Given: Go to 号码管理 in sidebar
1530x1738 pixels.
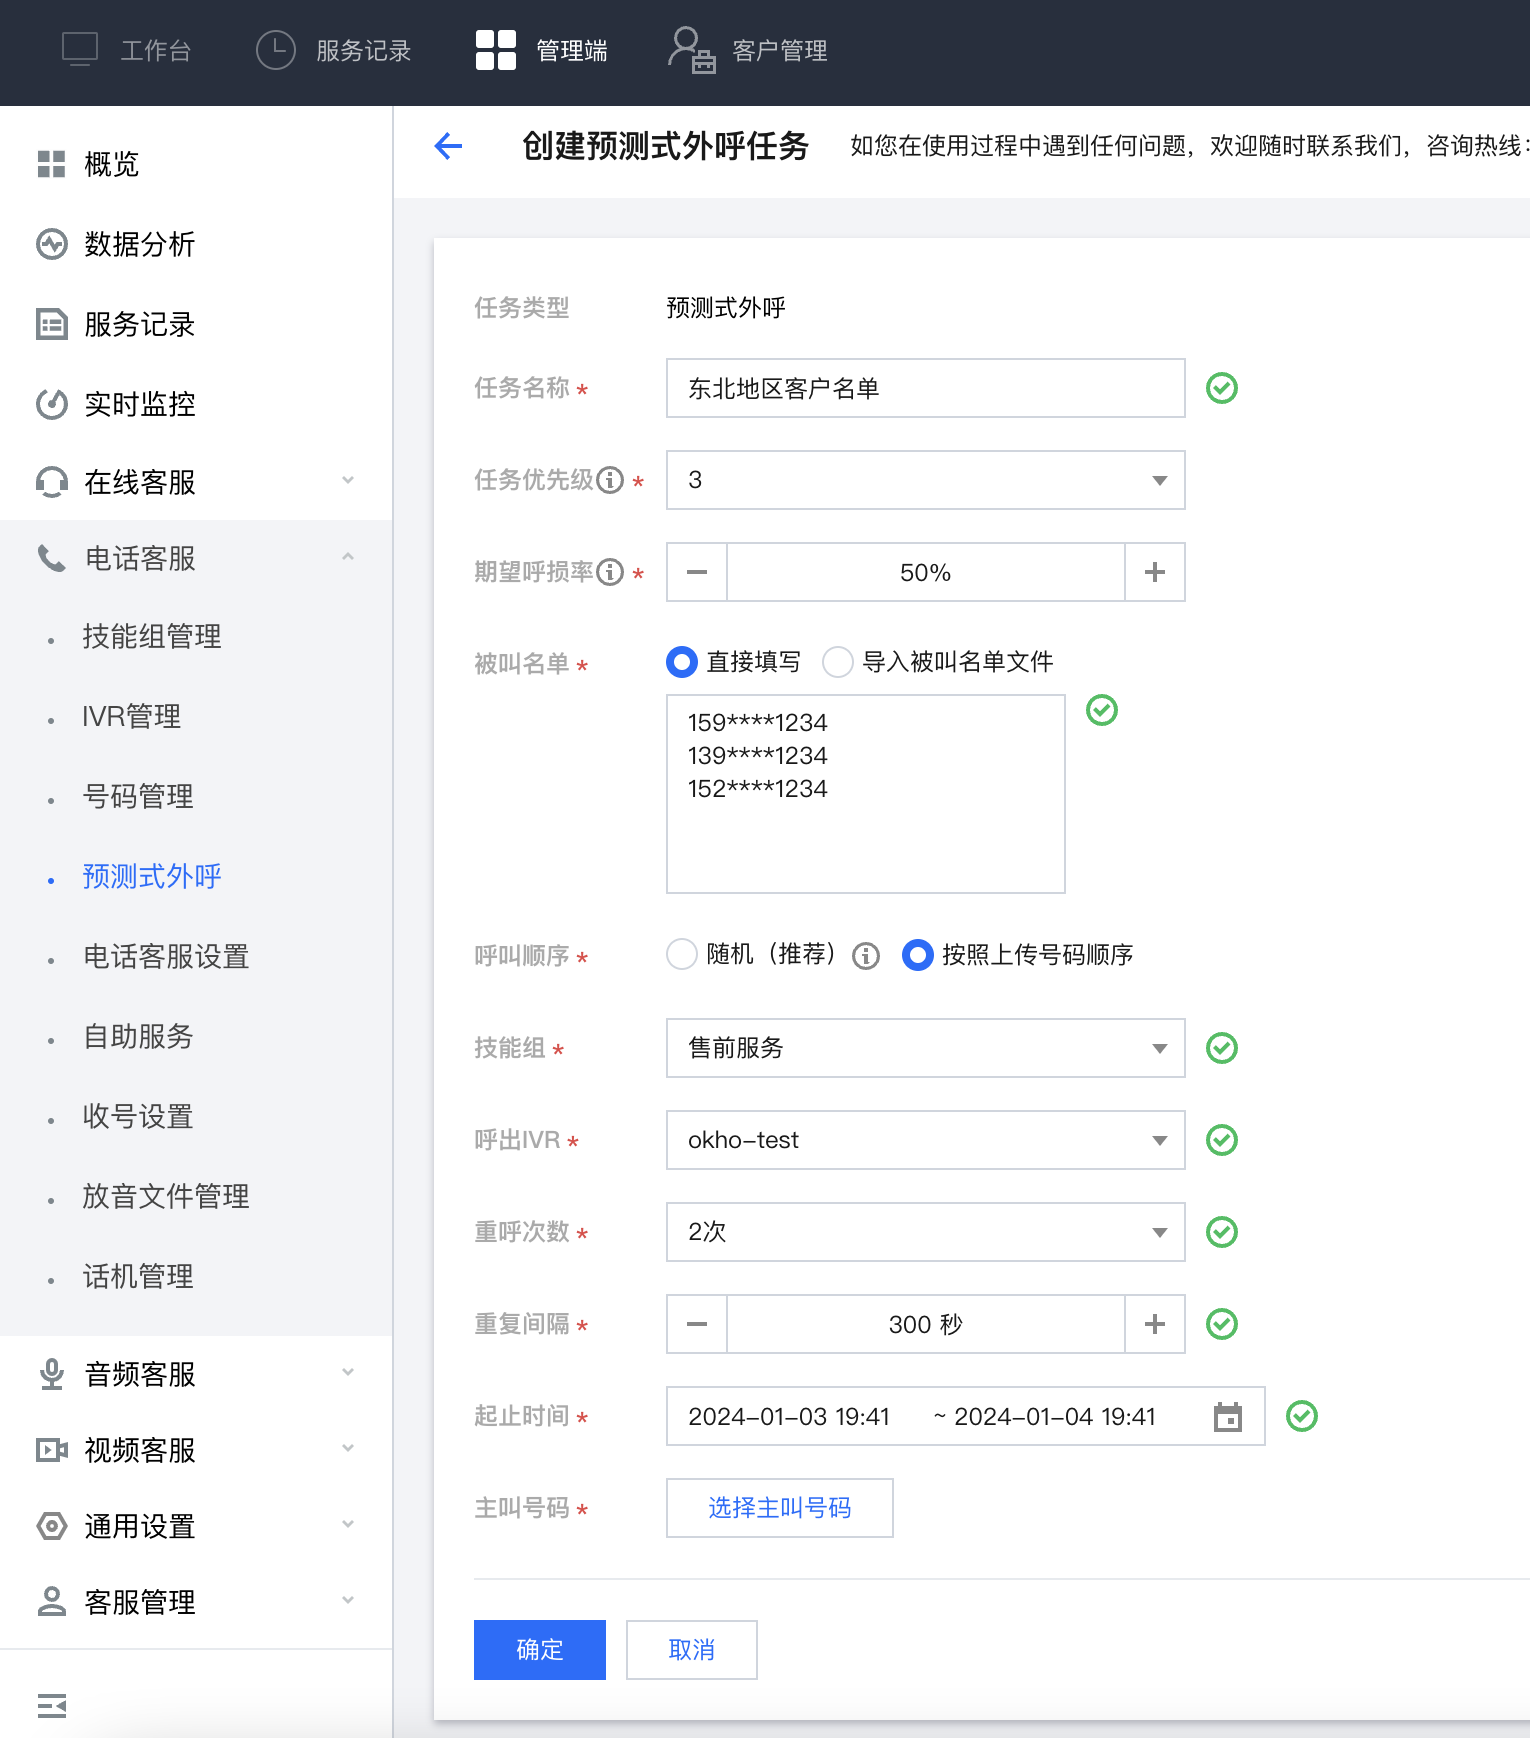Looking at the screenshot, I should tap(138, 797).
